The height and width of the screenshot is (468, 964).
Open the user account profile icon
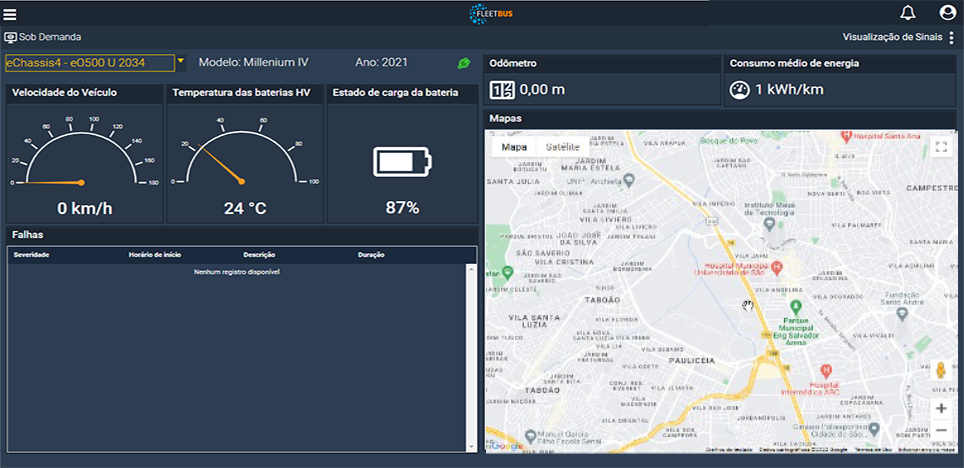coord(948,13)
